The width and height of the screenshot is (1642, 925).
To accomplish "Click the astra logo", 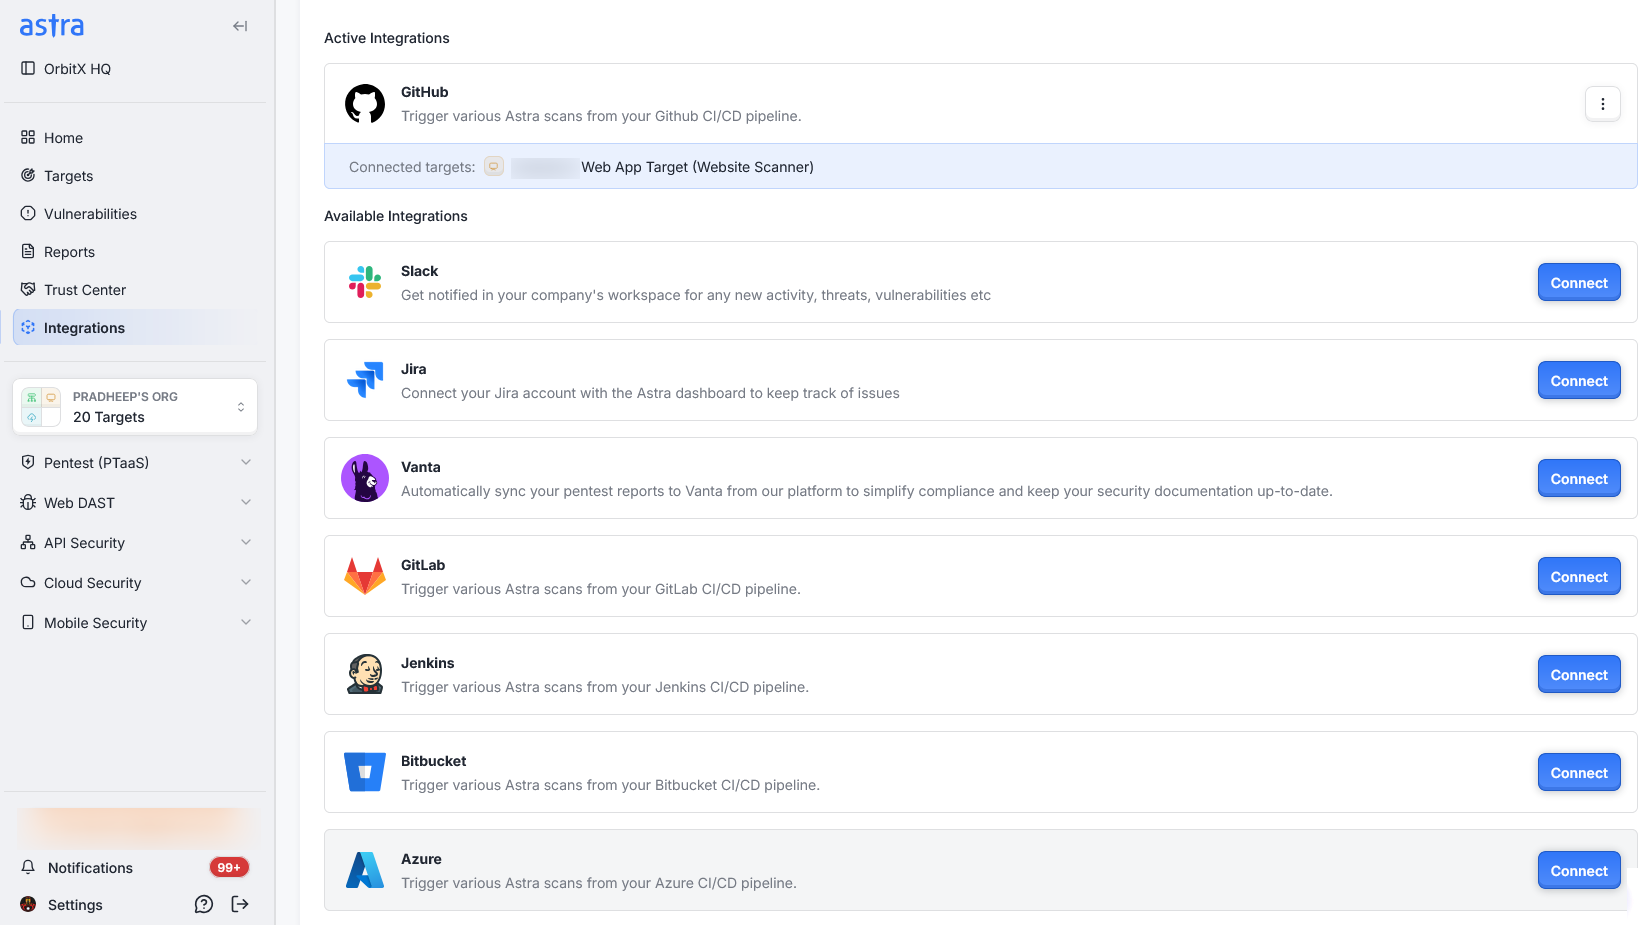I will [52, 25].
